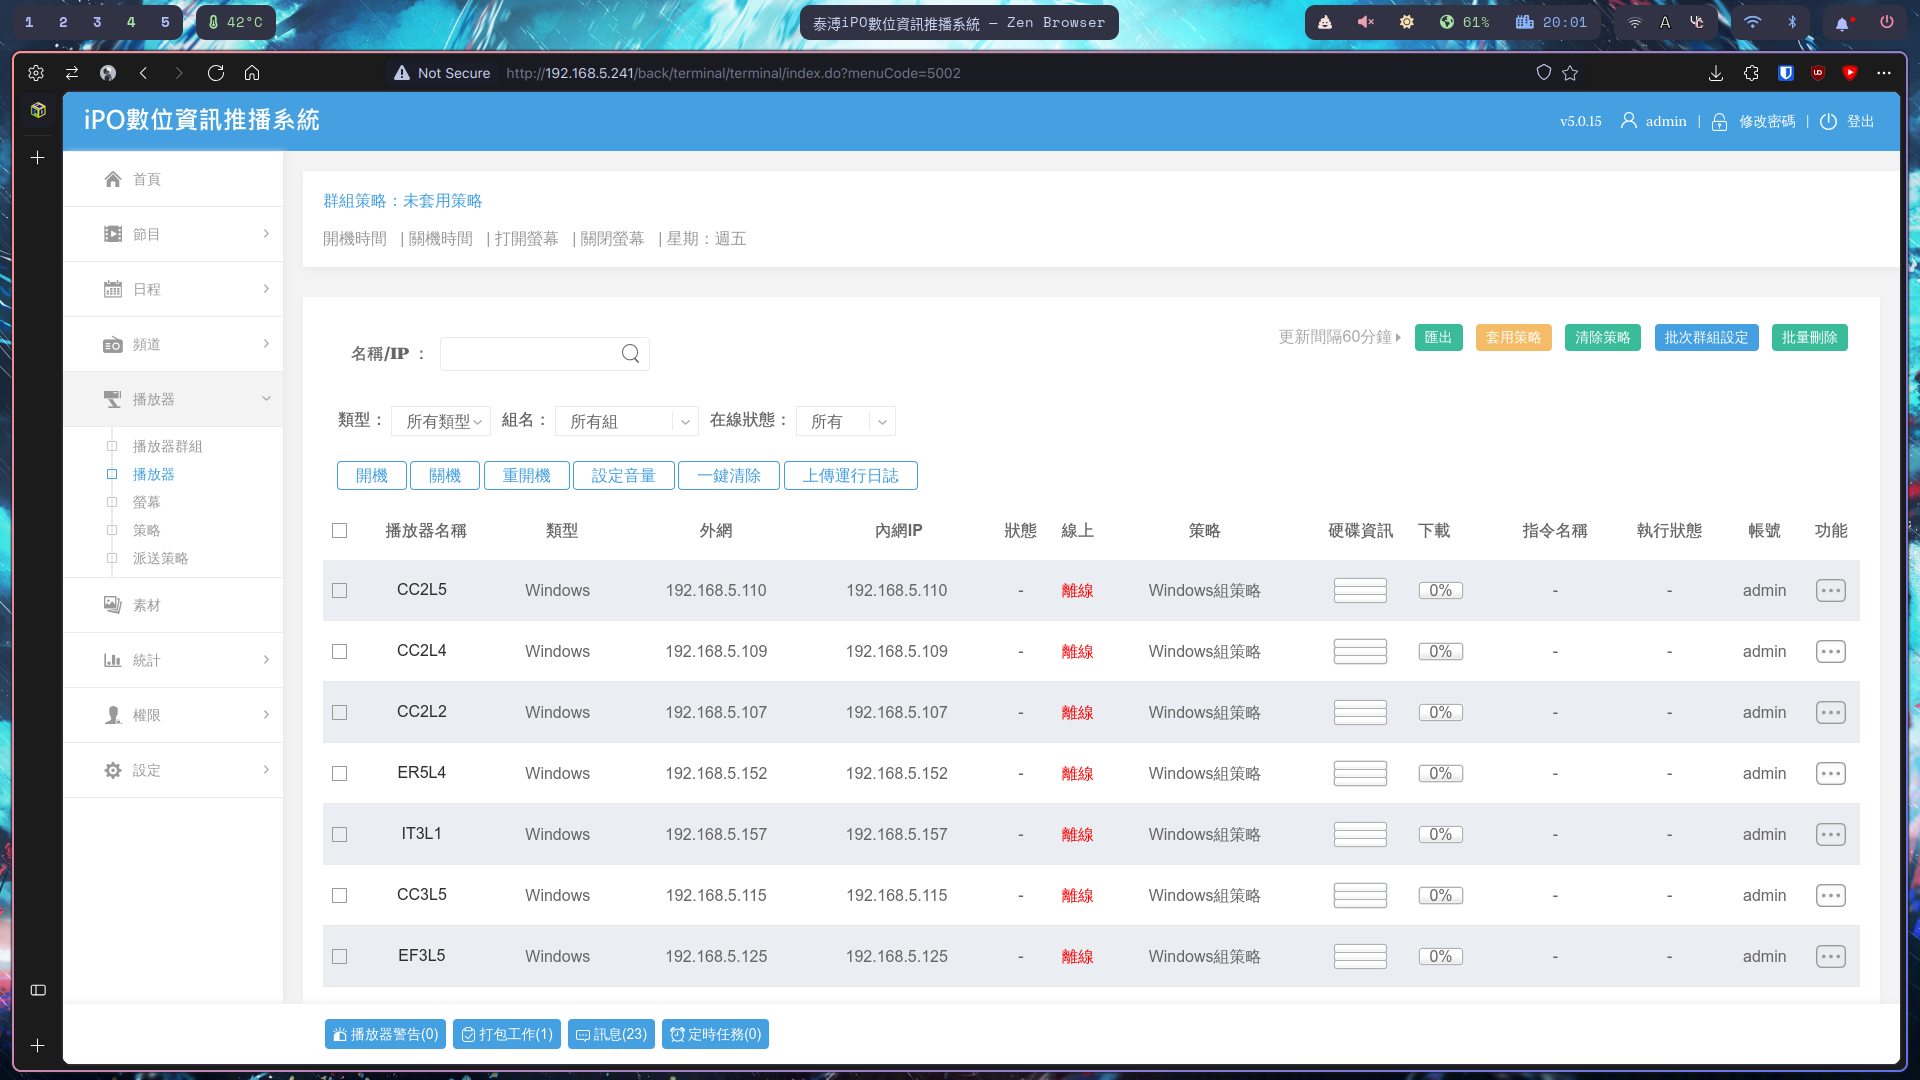The image size is (1920, 1080).
Task: Expand the 節目 sidebar menu
Action: pyautogui.click(x=173, y=234)
